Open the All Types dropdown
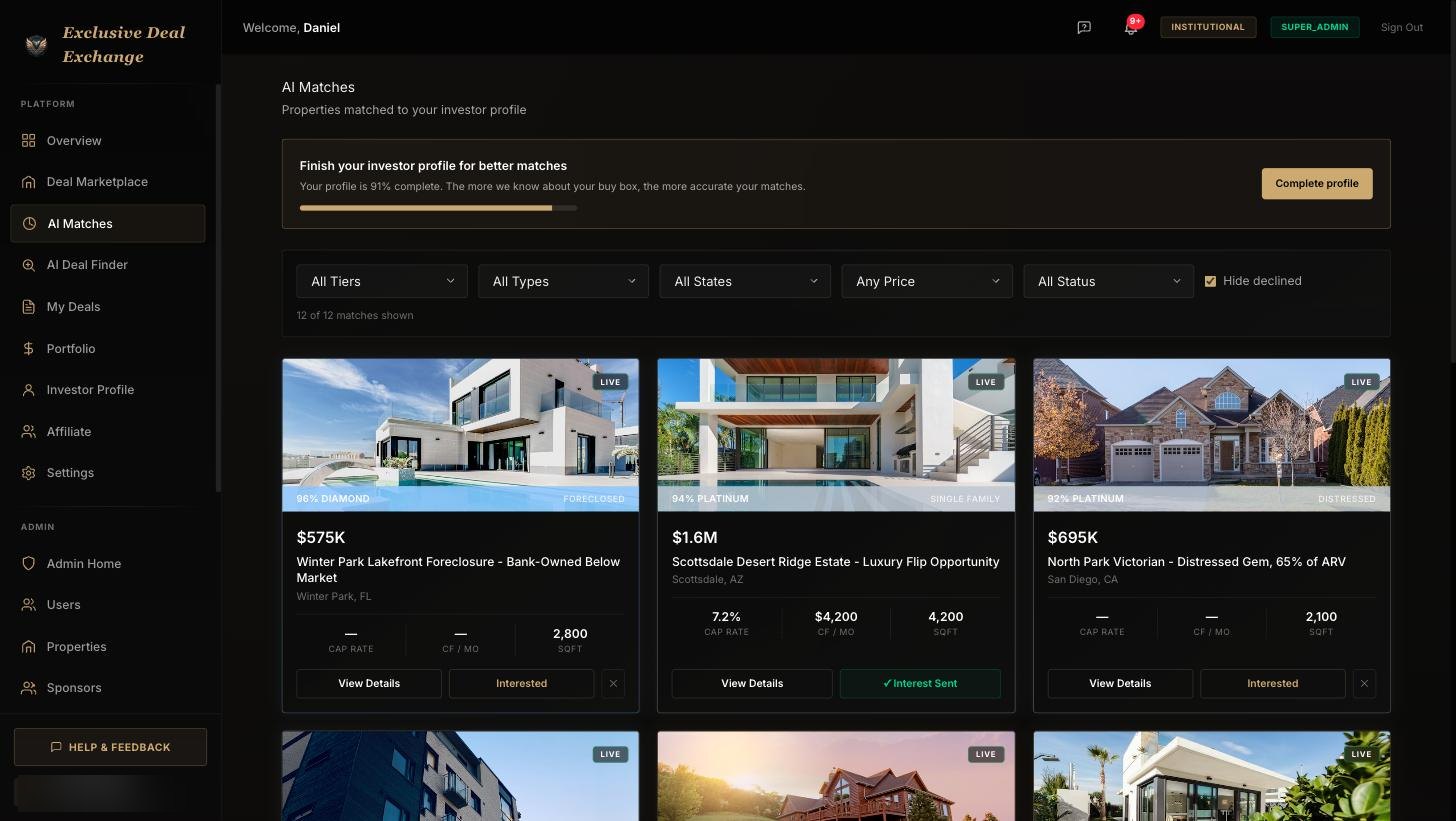The image size is (1456, 821). pyautogui.click(x=564, y=282)
